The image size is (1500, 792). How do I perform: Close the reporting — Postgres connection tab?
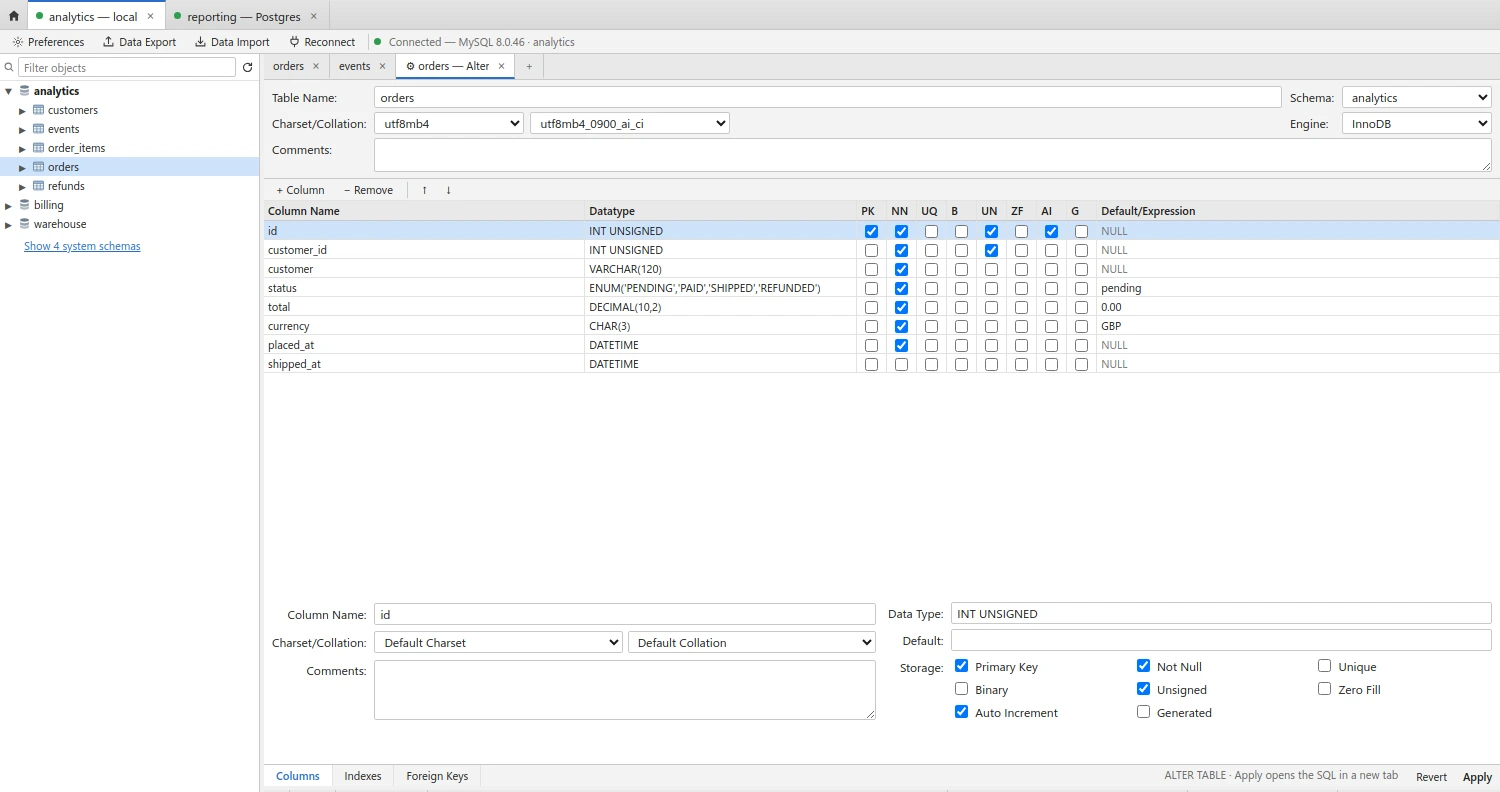pyautogui.click(x=313, y=17)
